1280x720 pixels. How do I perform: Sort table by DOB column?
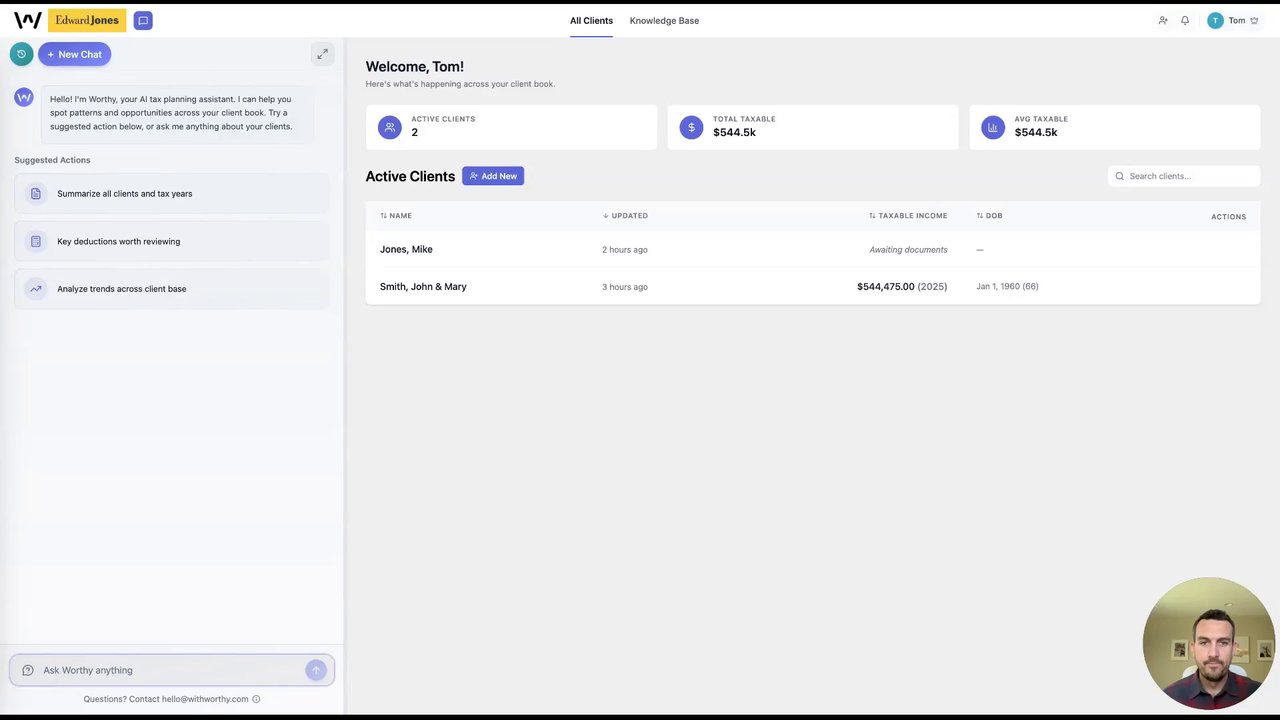(x=989, y=215)
